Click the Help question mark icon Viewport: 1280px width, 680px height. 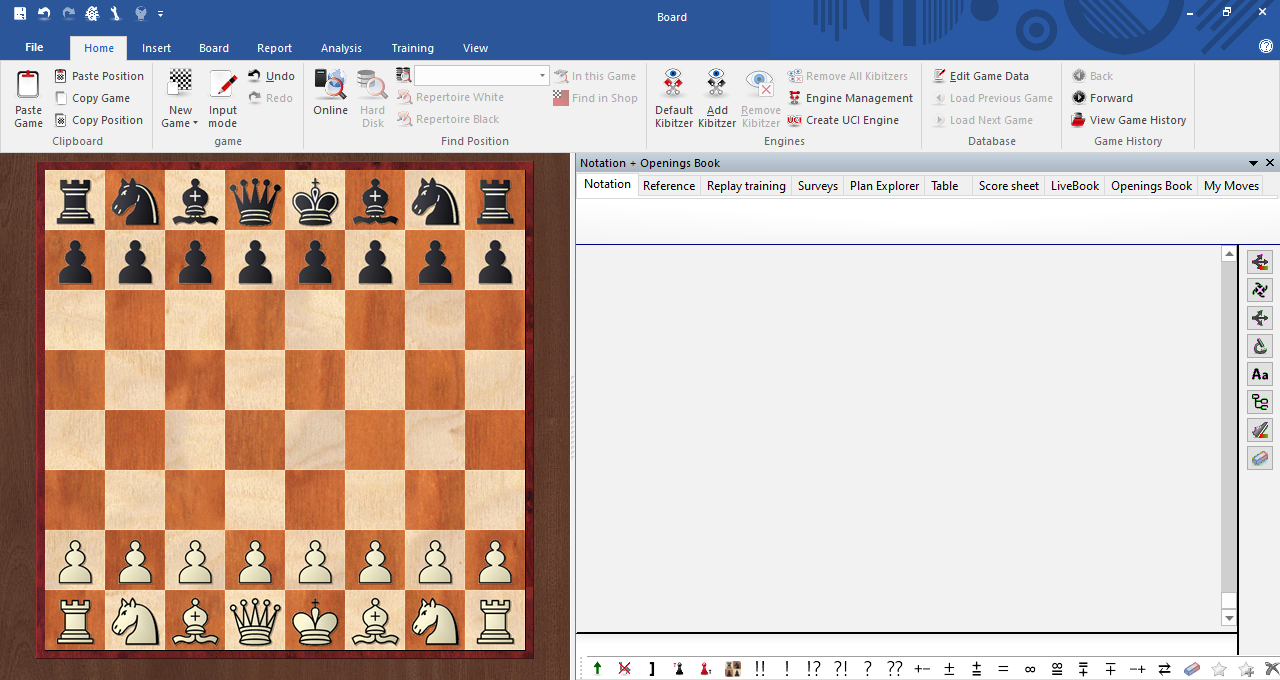coord(1266,46)
